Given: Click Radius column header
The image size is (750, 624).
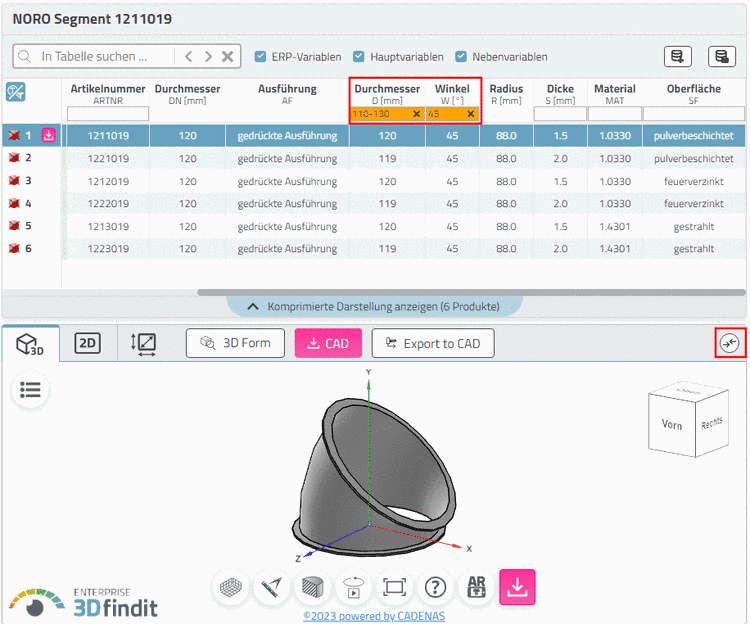Looking at the screenshot, I should [506, 94].
